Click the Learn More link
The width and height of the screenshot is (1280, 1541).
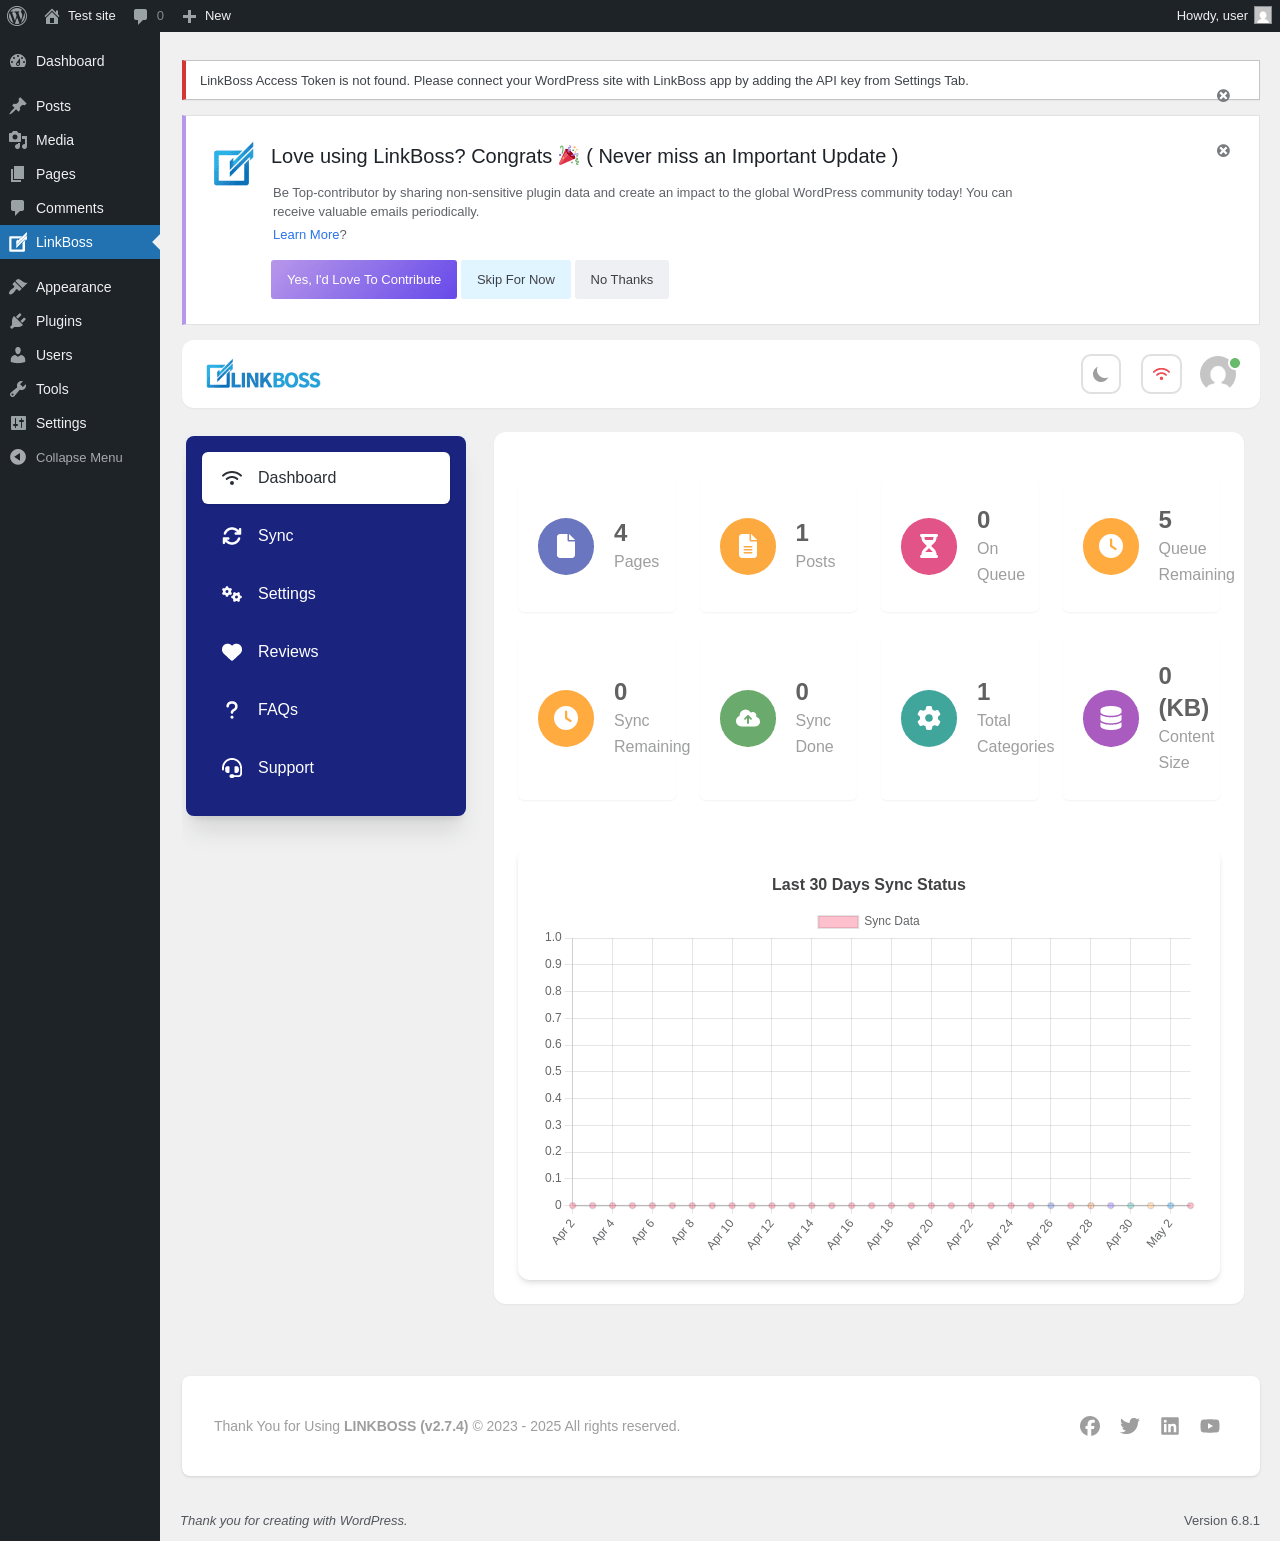306,235
